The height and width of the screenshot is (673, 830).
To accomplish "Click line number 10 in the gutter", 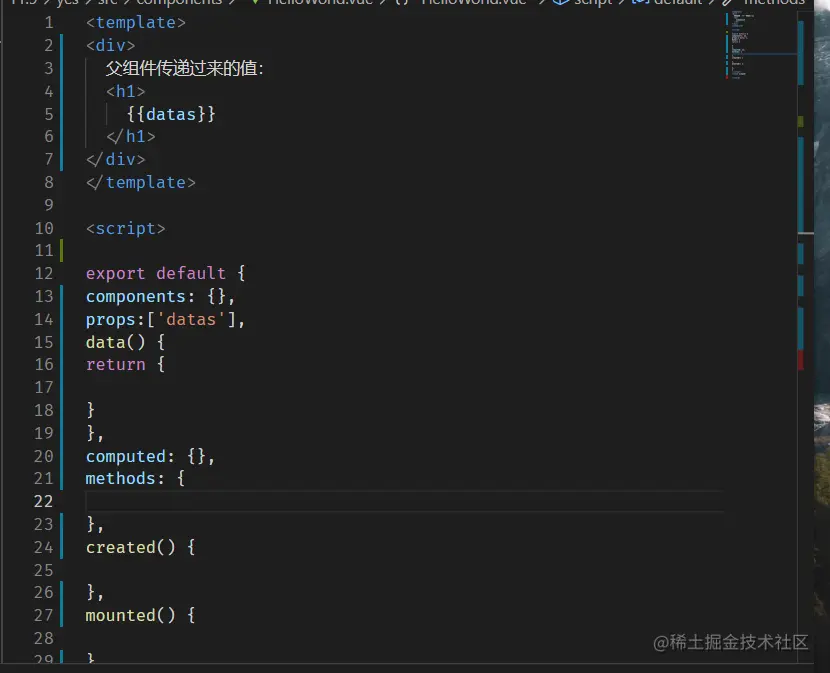I will pos(44,228).
